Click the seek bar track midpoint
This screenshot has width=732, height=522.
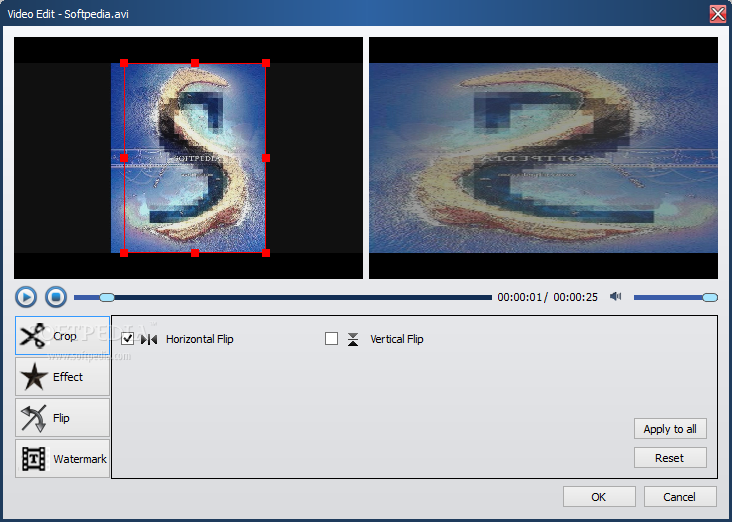pyautogui.click(x=283, y=297)
